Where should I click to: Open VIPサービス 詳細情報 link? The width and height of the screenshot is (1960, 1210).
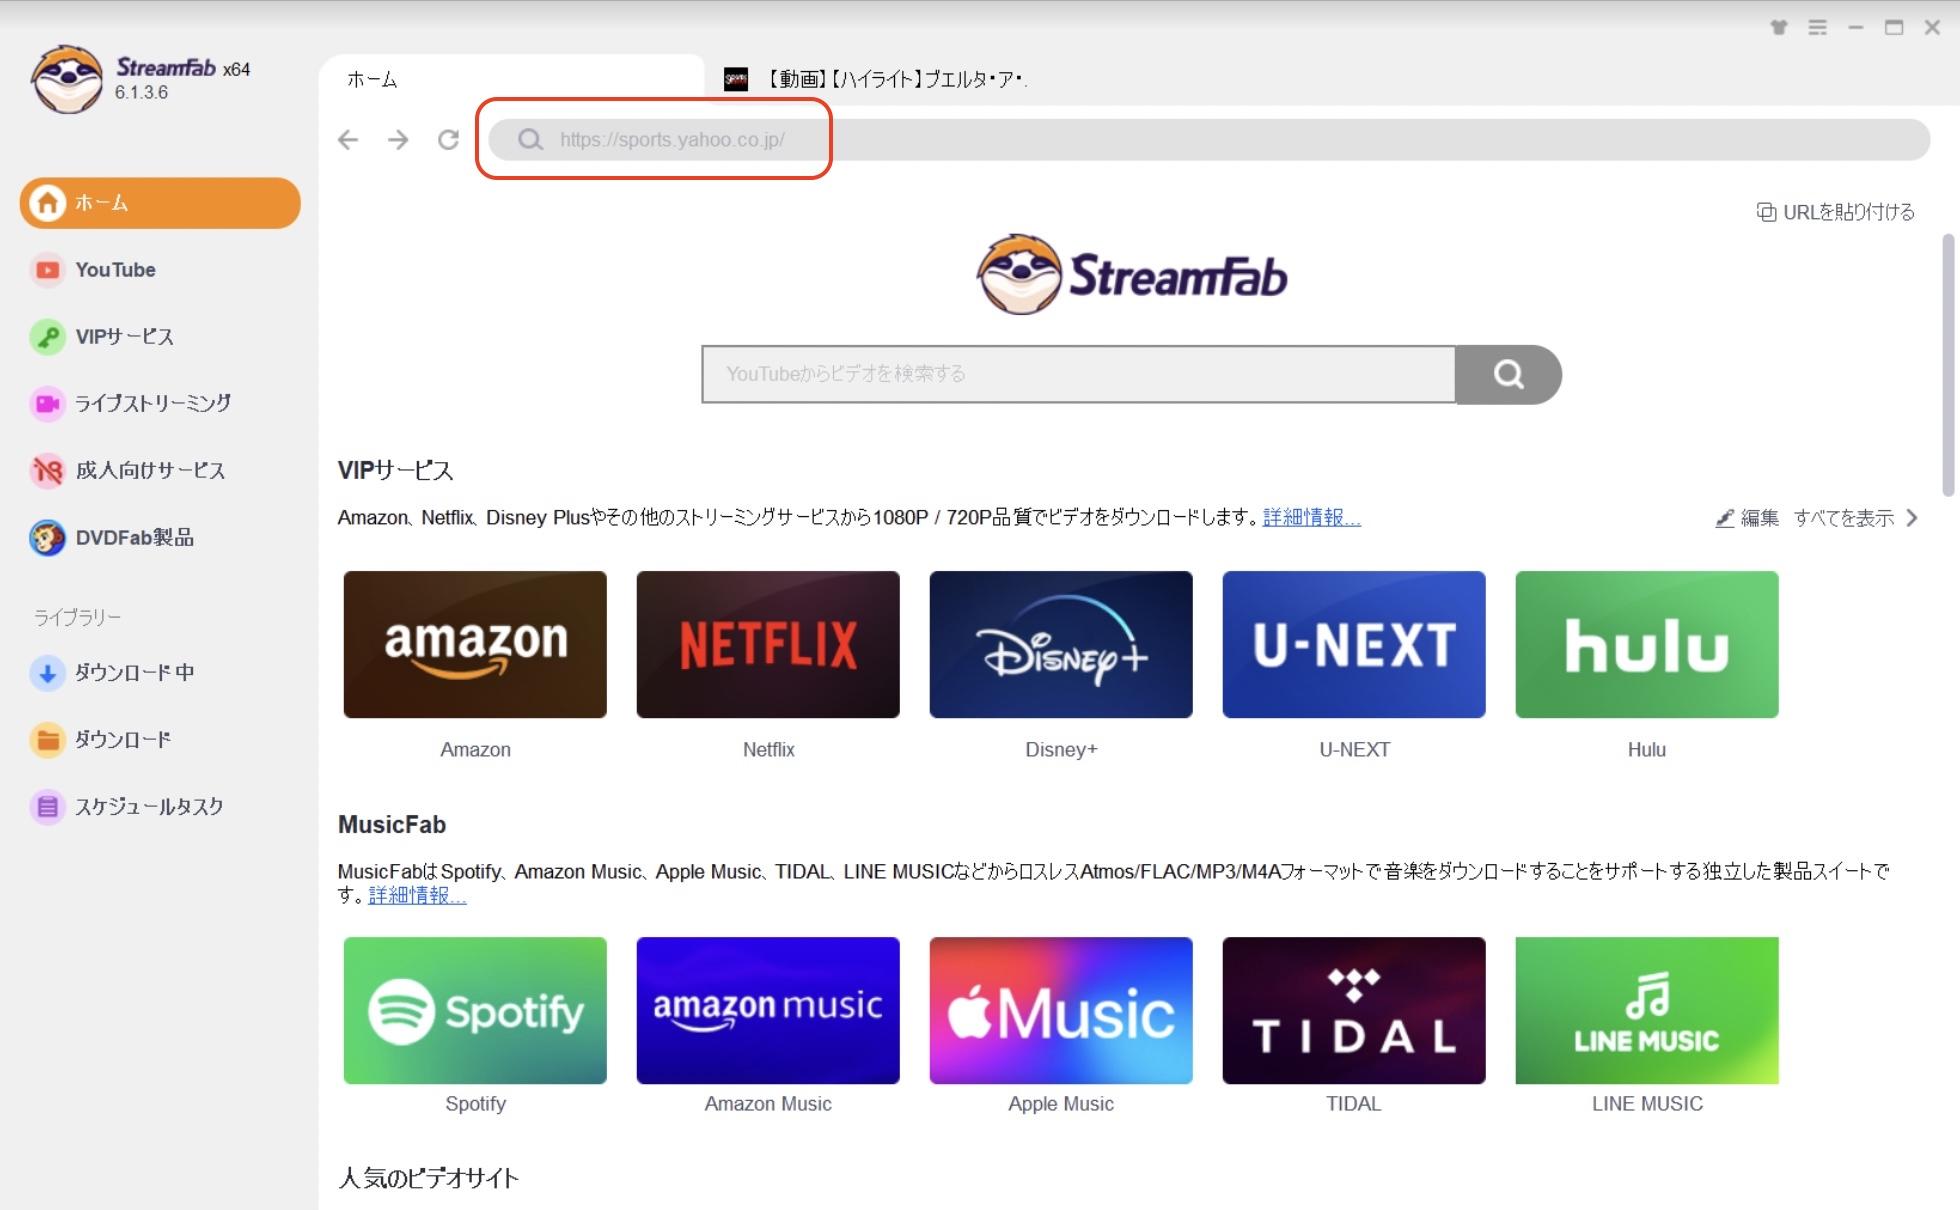[x=1311, y=518]
